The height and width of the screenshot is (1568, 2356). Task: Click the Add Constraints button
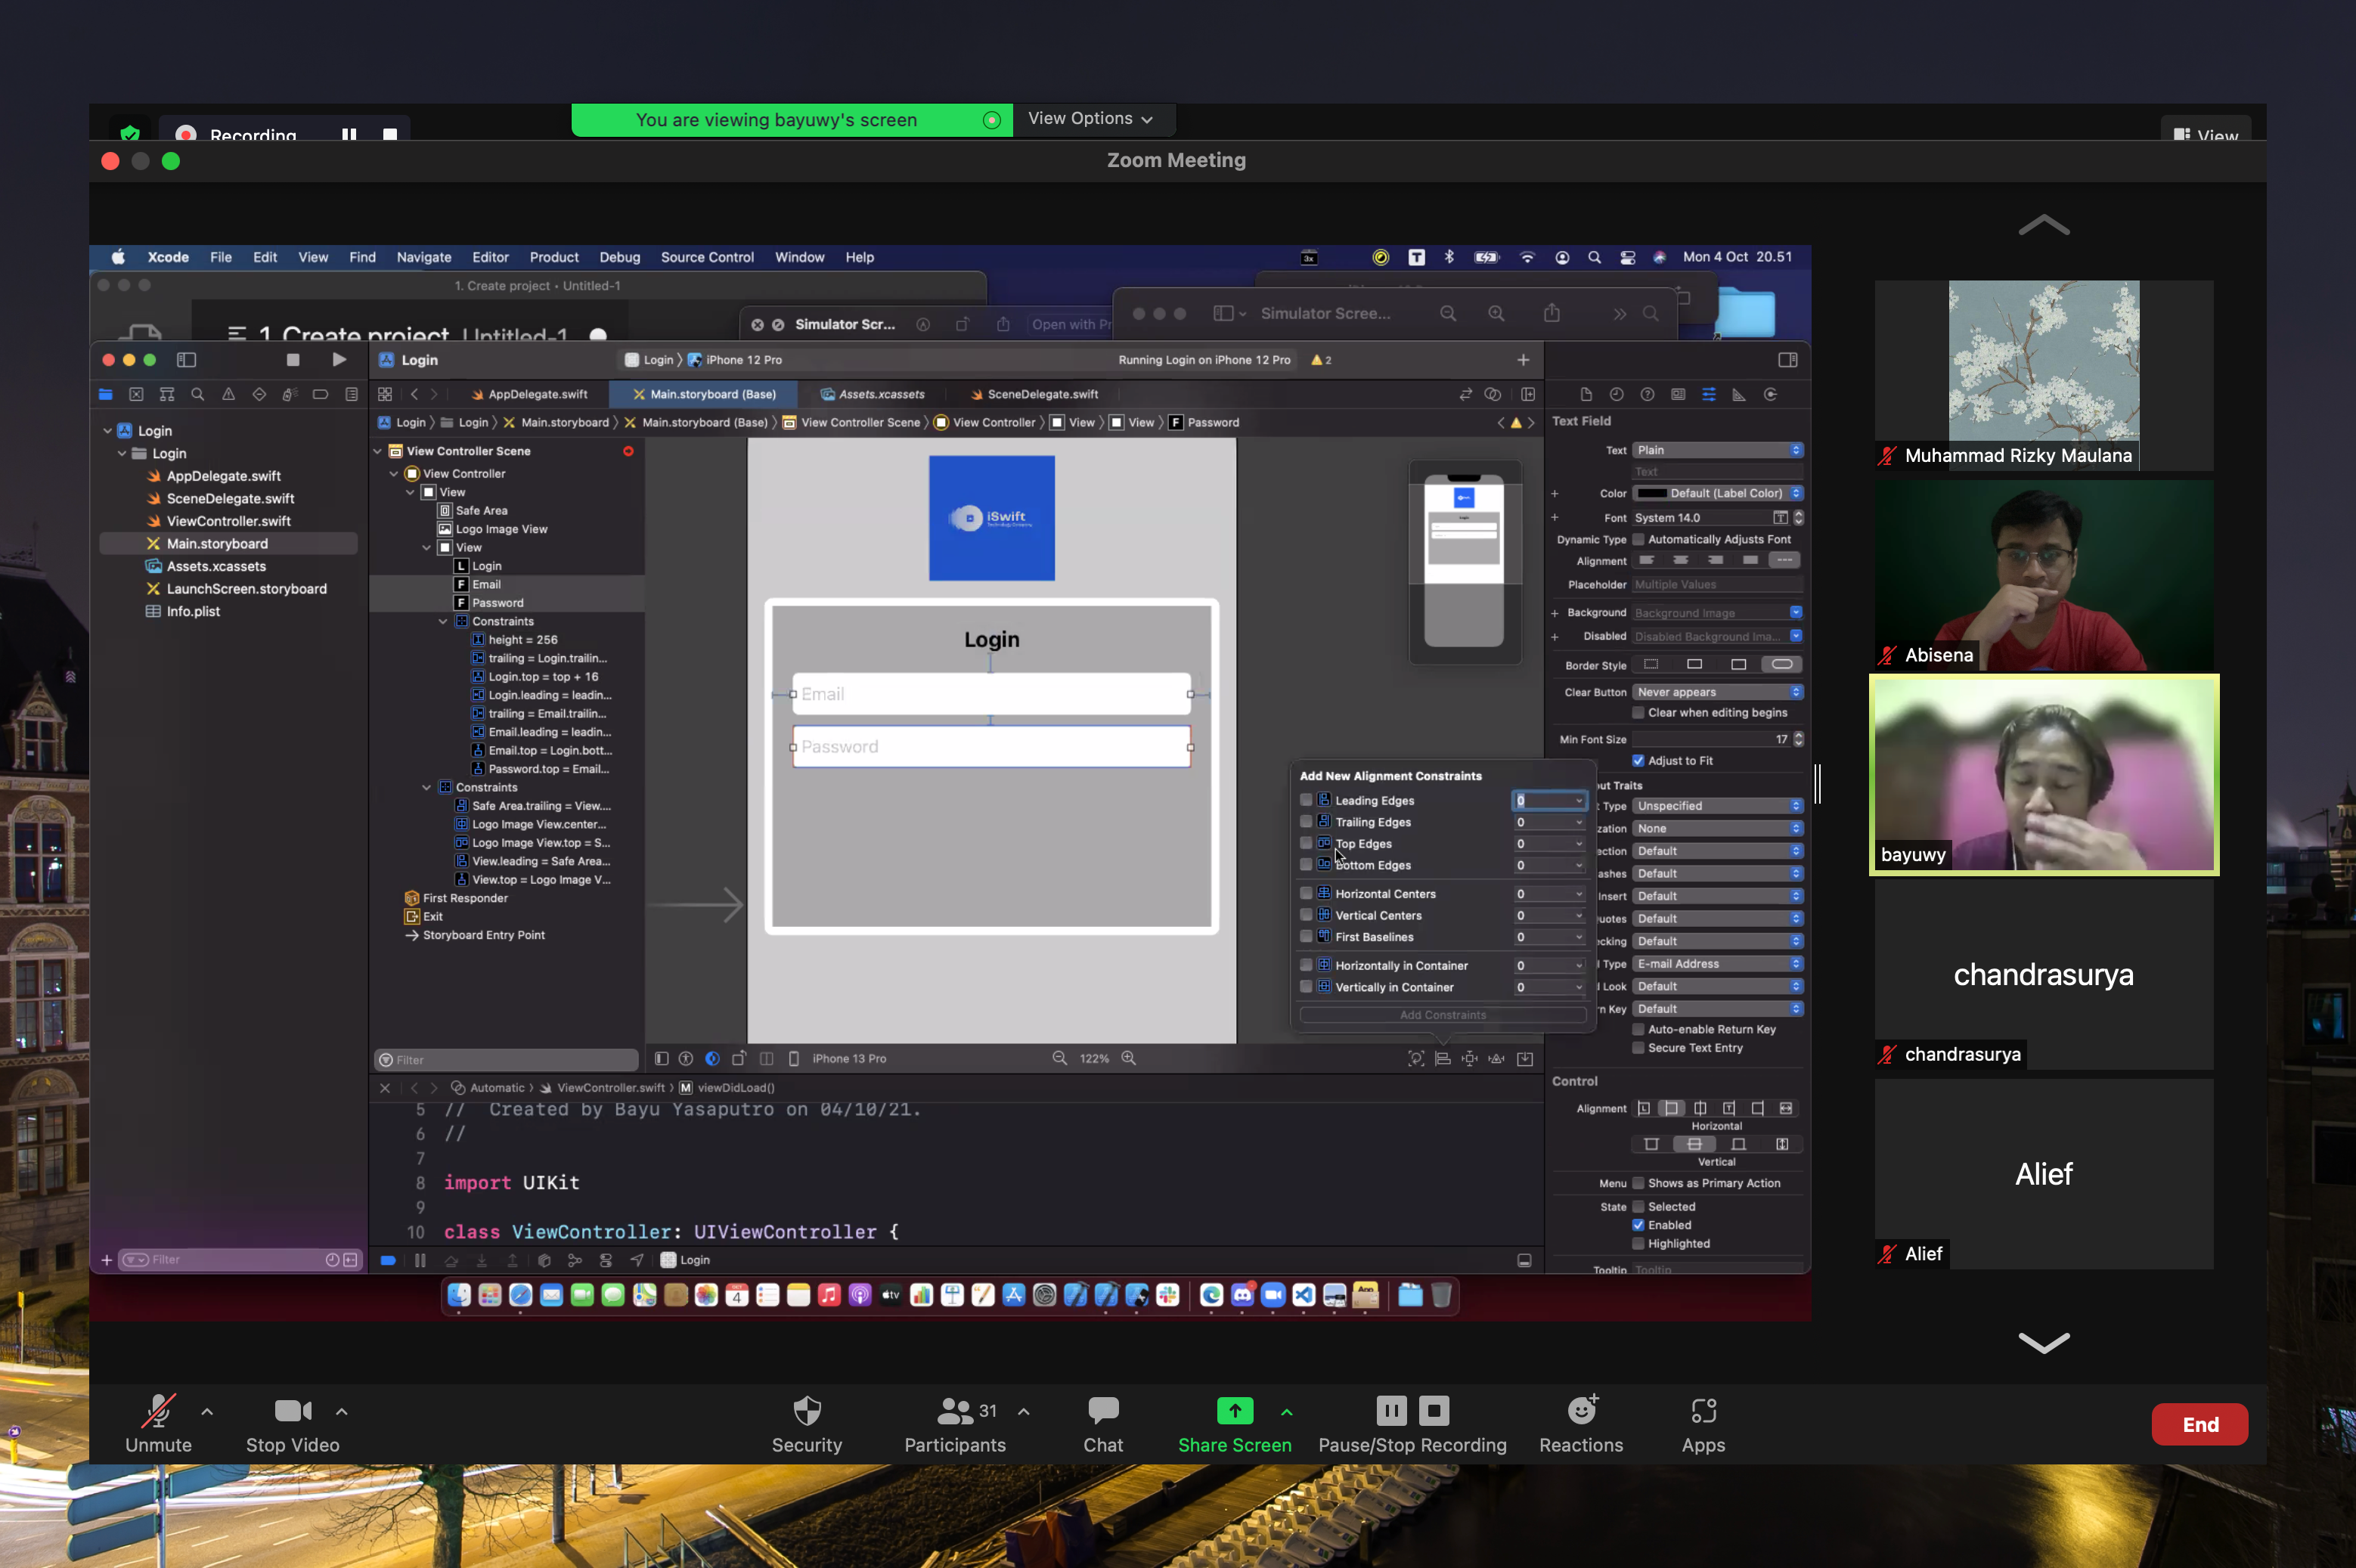pos(1442,1015)
